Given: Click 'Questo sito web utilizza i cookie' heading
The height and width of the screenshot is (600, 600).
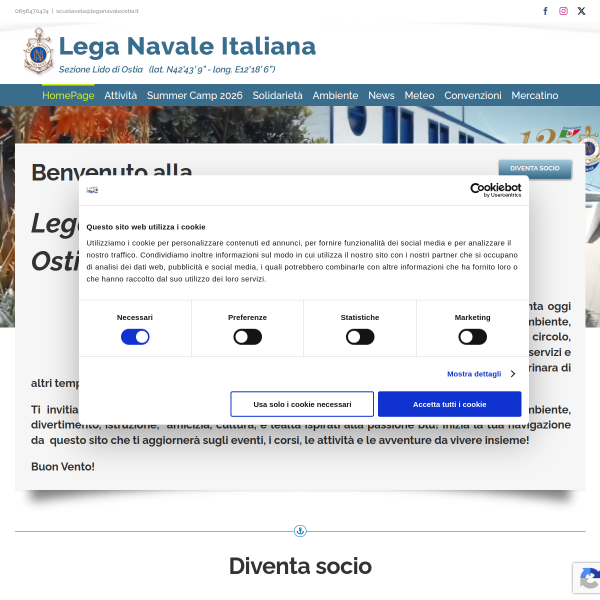Looking at the screenshot, I should [146, 227].
